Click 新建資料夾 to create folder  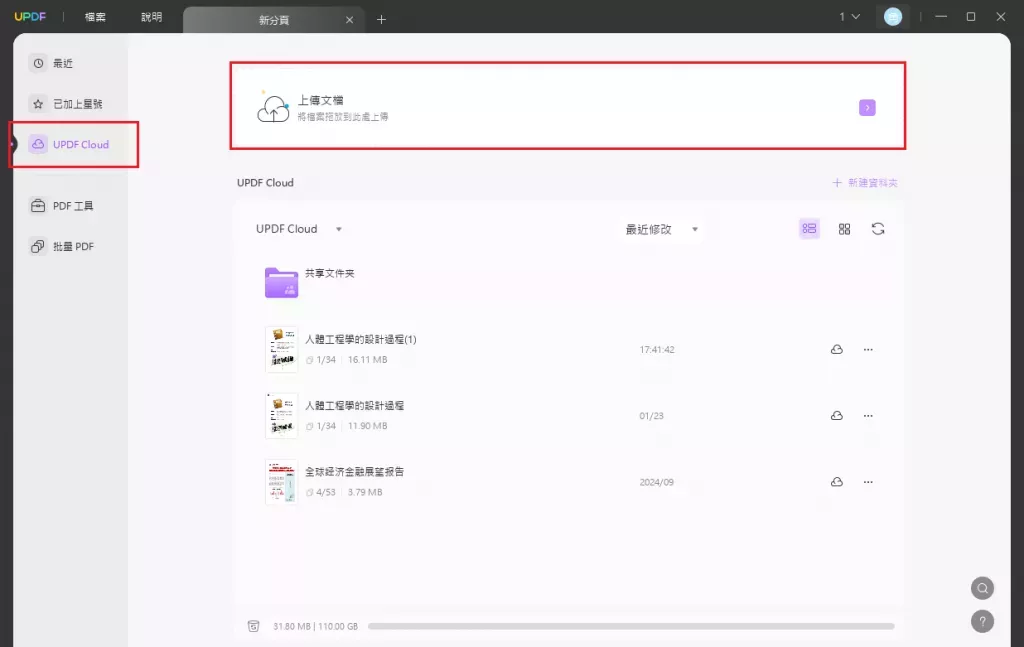[x=865, y=183]
